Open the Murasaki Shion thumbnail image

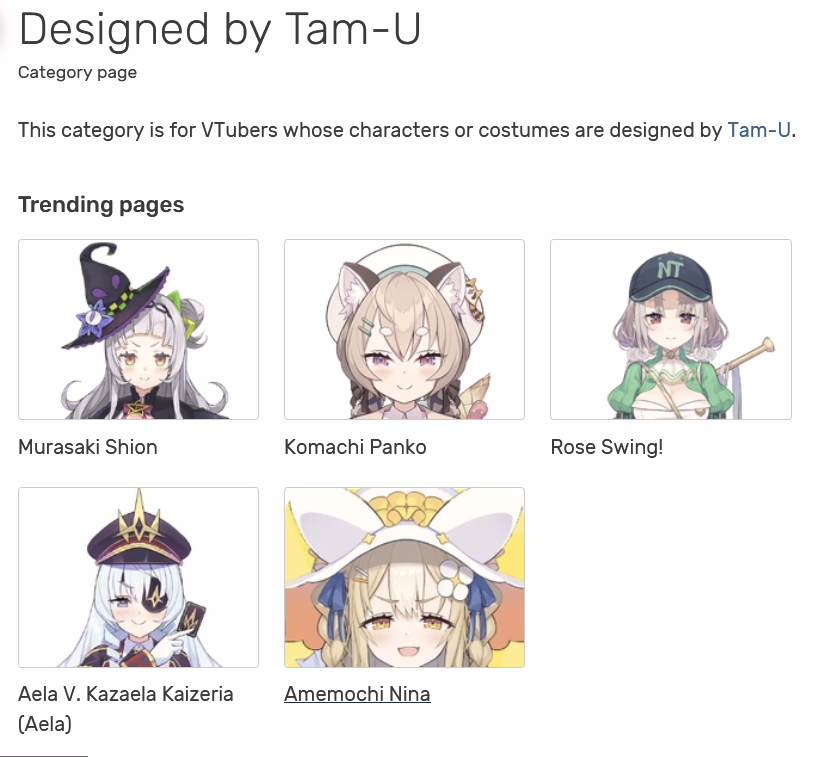click(138, 329)
